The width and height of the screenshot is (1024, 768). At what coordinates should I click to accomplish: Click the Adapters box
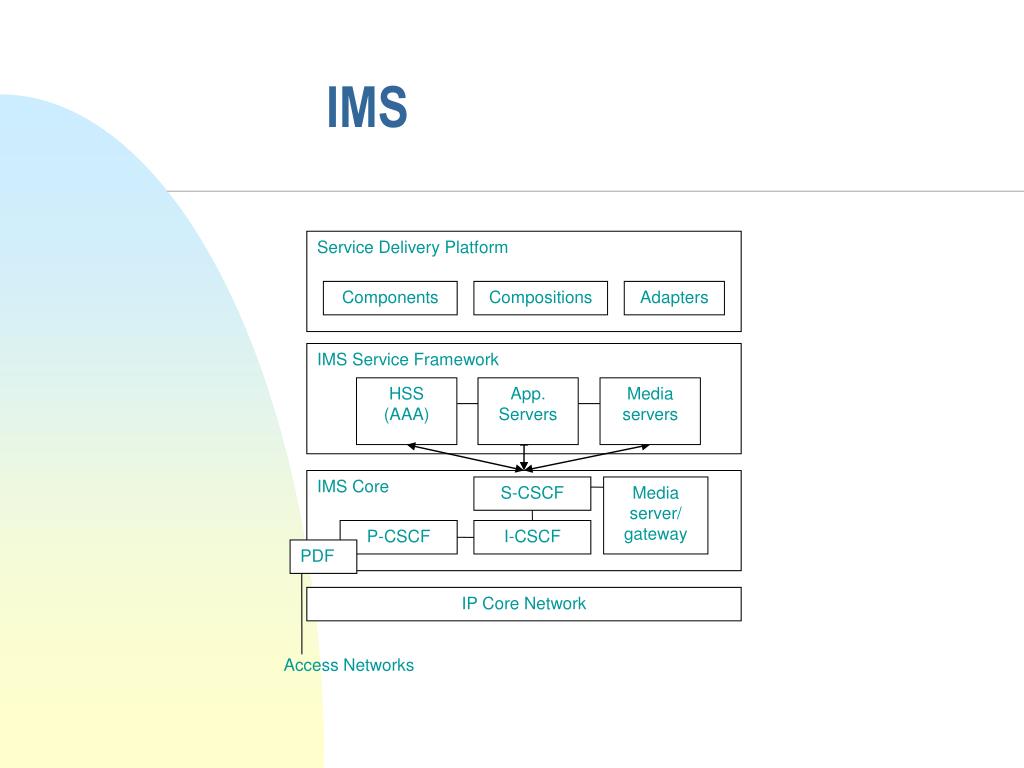coord(674,298)
